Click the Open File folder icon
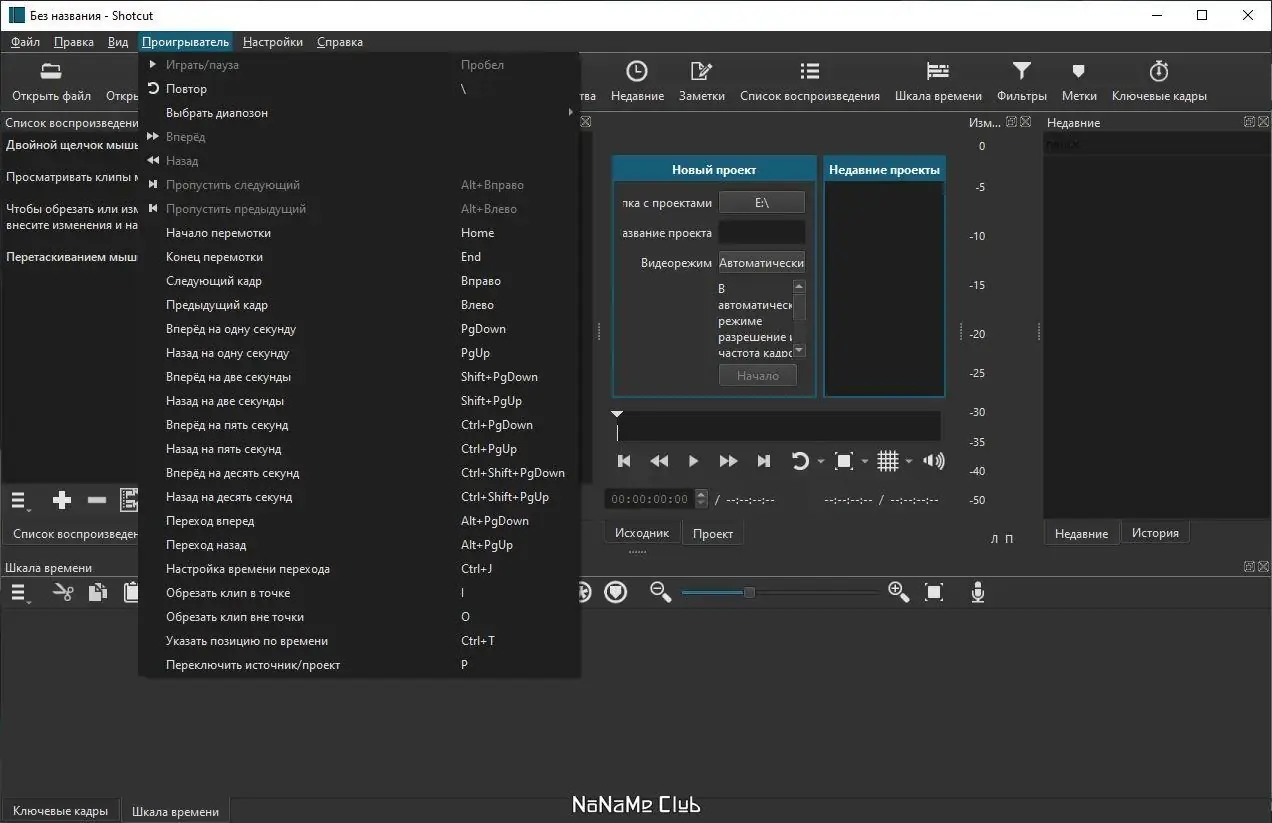The width and height of the screenshot is (1272, 823). pos(51,71)
